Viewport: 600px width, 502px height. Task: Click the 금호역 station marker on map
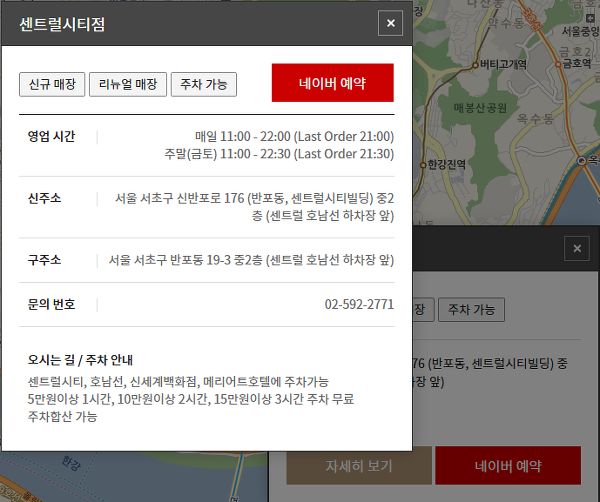pos(558,64)
